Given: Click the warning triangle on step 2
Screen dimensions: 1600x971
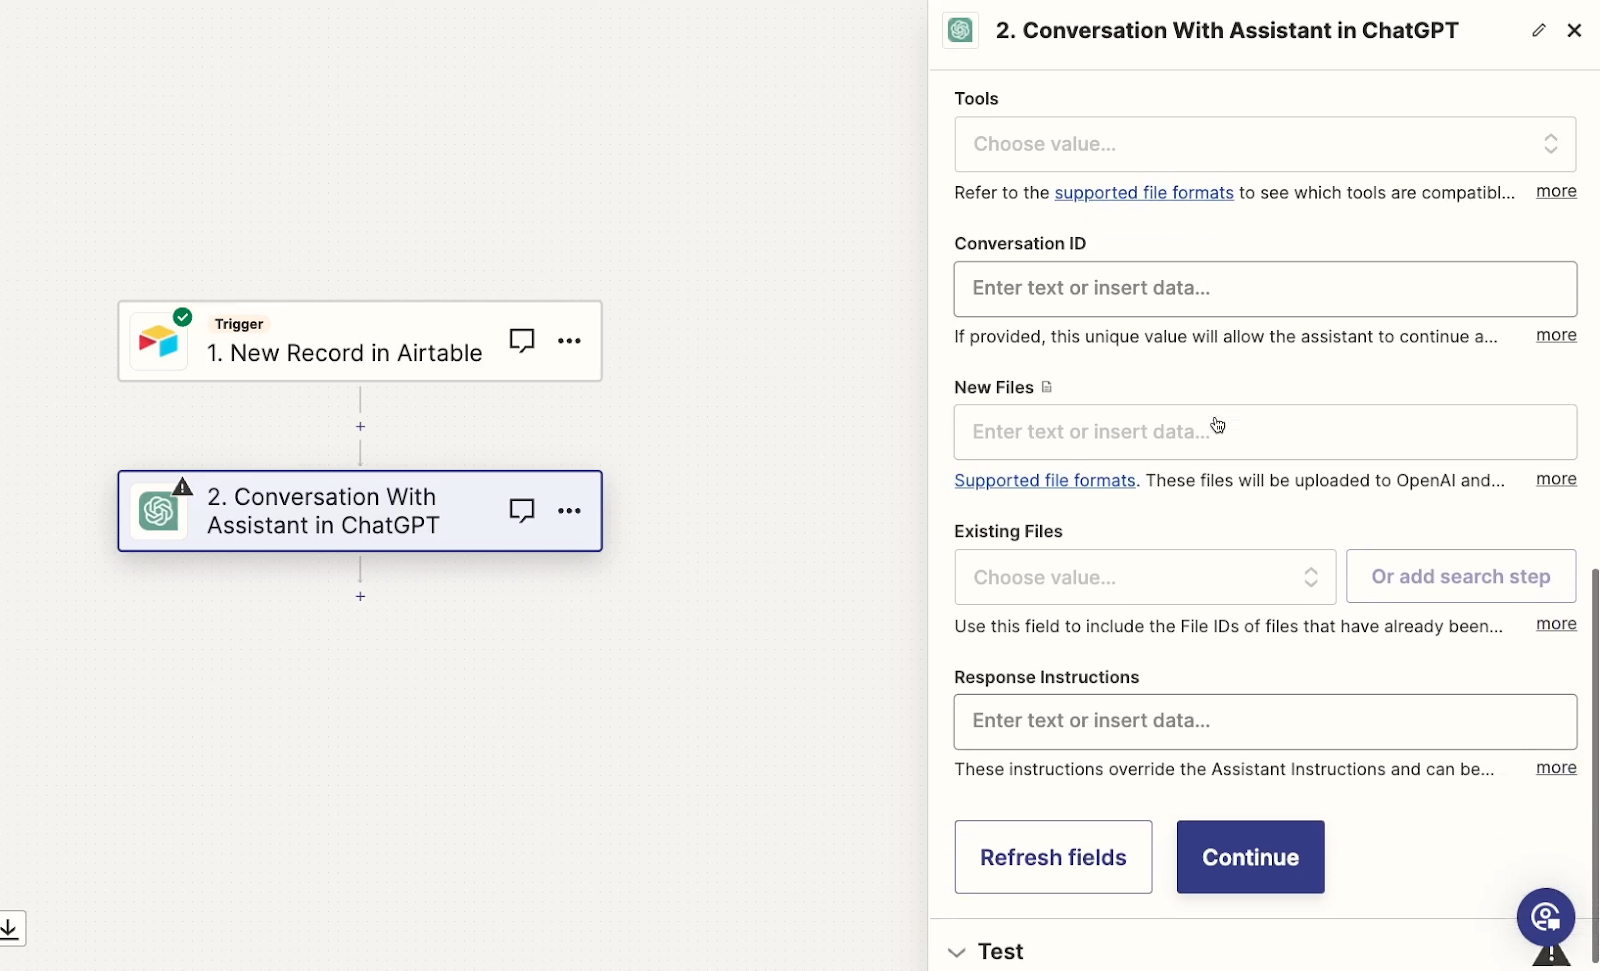Looking at the screenshot, I should pos(182,487).
